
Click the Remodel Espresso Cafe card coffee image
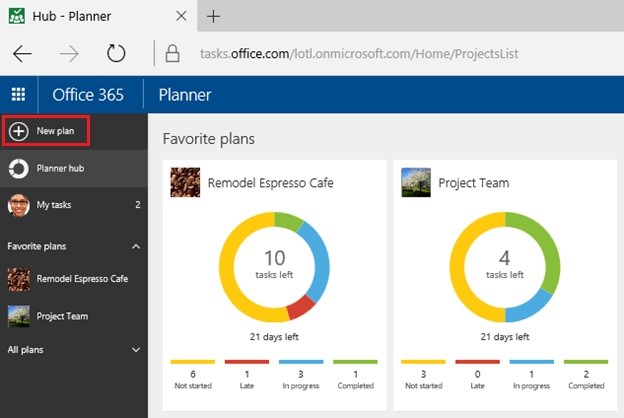click(185, 182)
